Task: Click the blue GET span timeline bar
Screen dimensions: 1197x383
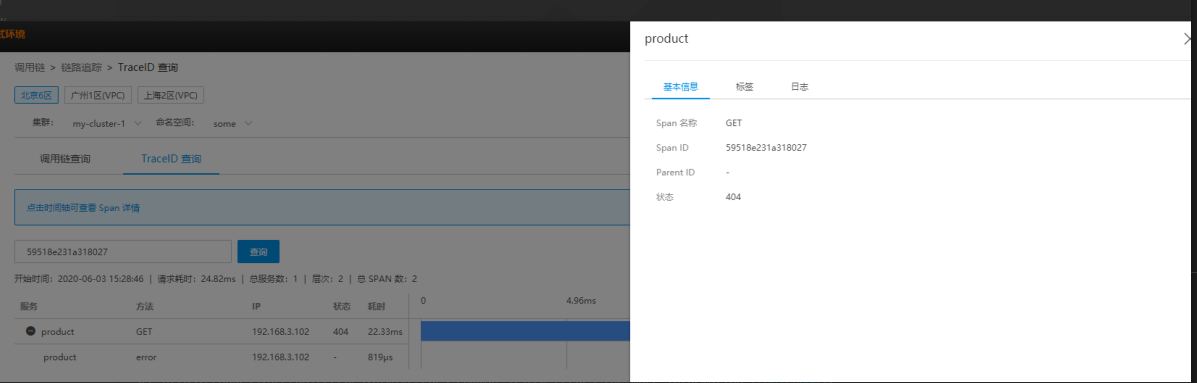Action: (x=525, y=331)
